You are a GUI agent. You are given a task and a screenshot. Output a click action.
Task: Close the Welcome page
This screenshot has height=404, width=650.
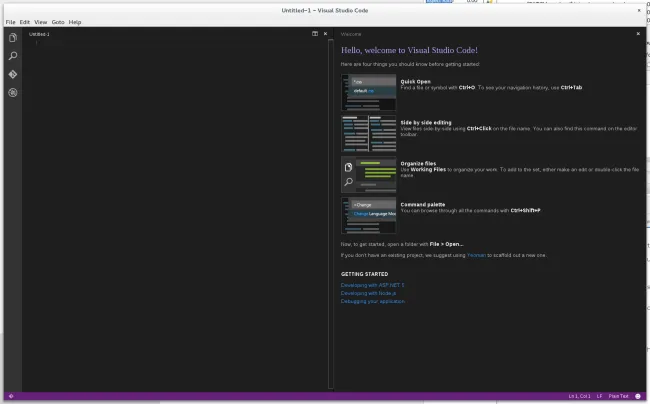point(638,34)
